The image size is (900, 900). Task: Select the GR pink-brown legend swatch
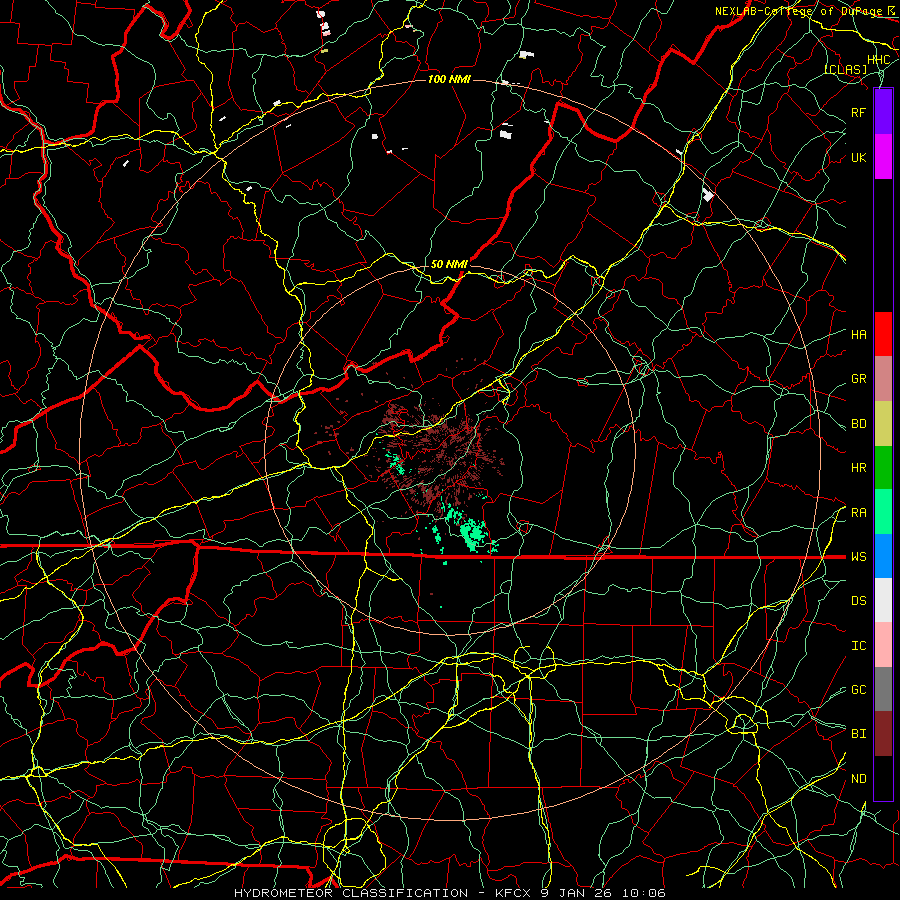coord(883,379)
